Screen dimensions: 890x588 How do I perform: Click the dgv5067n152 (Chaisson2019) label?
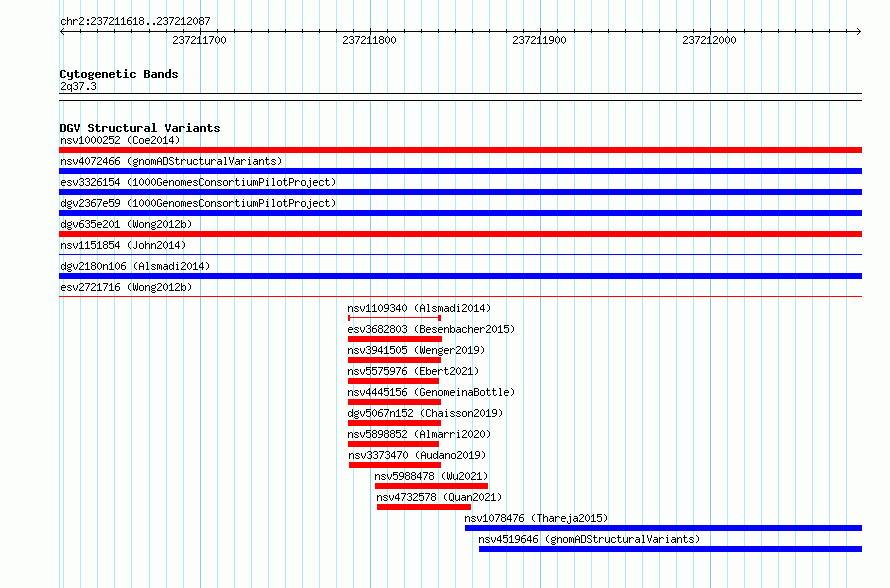click(425, 413)
